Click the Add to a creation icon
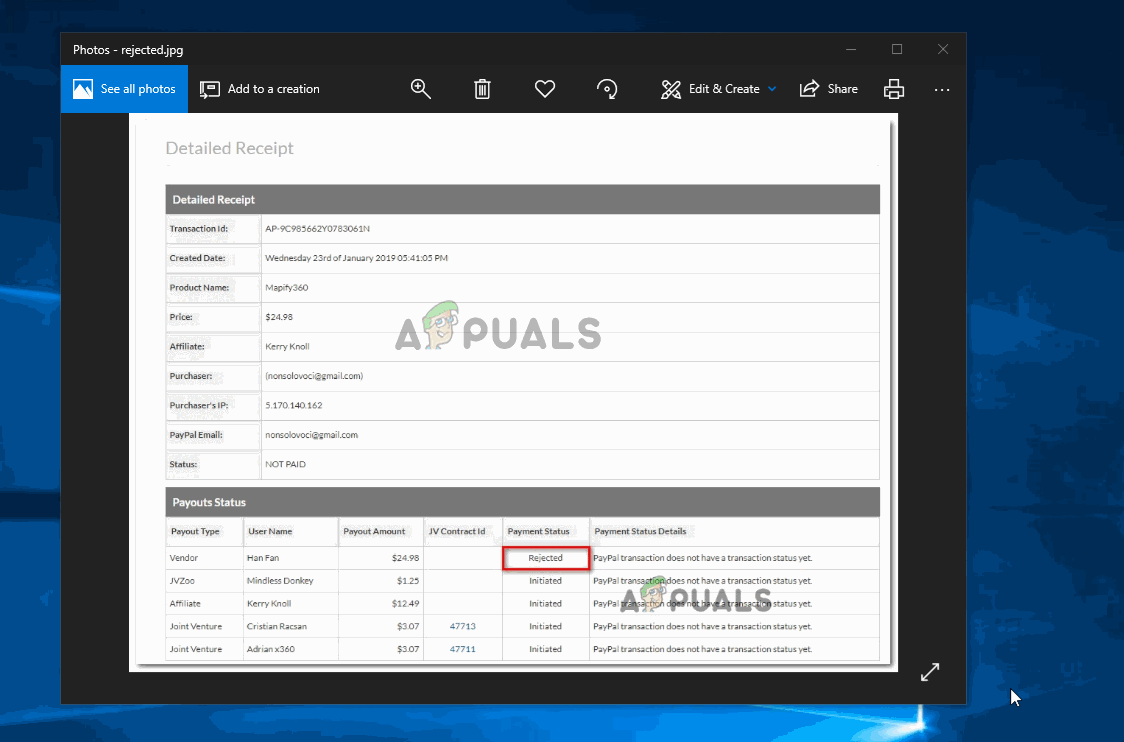Image resolution: width=1124 pixels, height=742 pixels. 209,89
